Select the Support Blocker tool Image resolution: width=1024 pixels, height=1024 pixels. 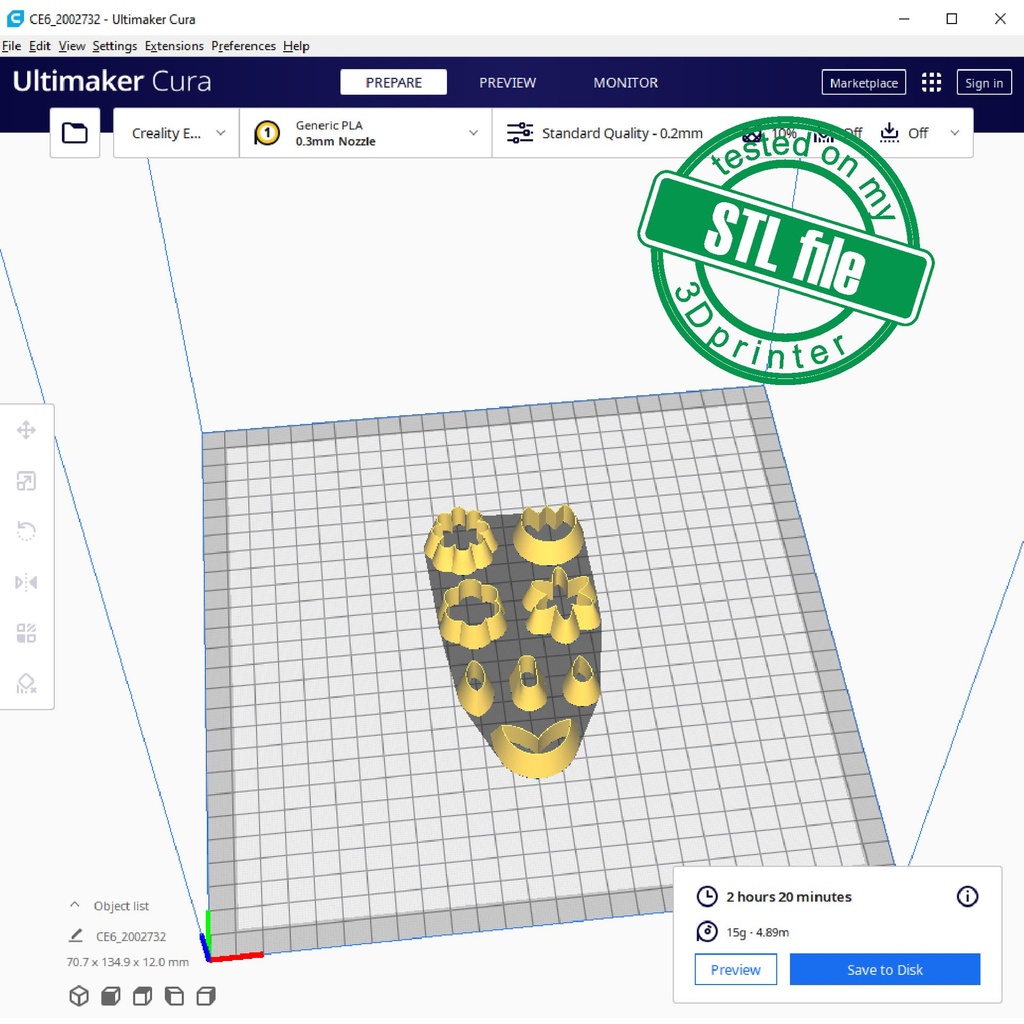pos(26,684)
